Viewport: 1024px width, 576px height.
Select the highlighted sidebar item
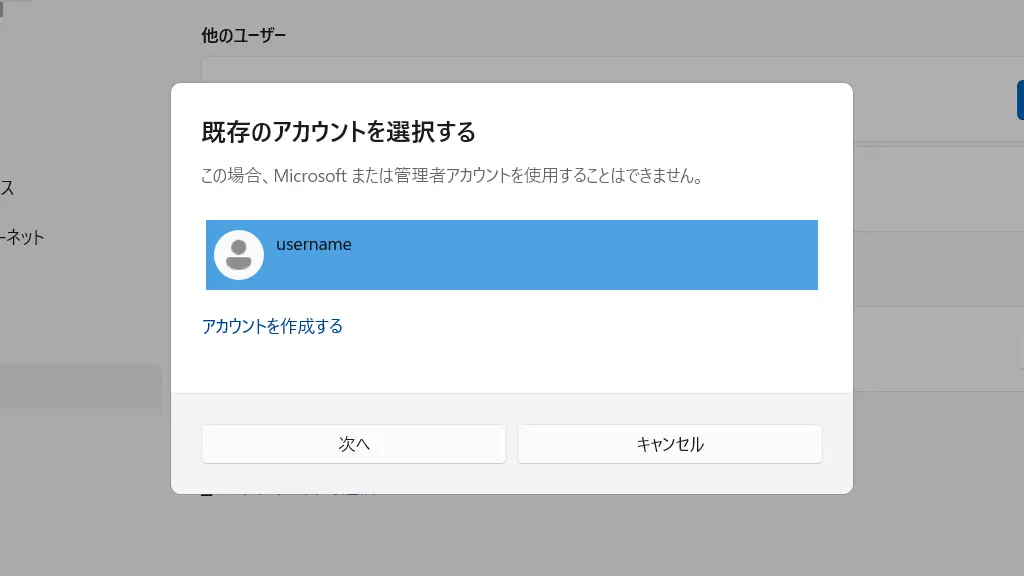80,386
